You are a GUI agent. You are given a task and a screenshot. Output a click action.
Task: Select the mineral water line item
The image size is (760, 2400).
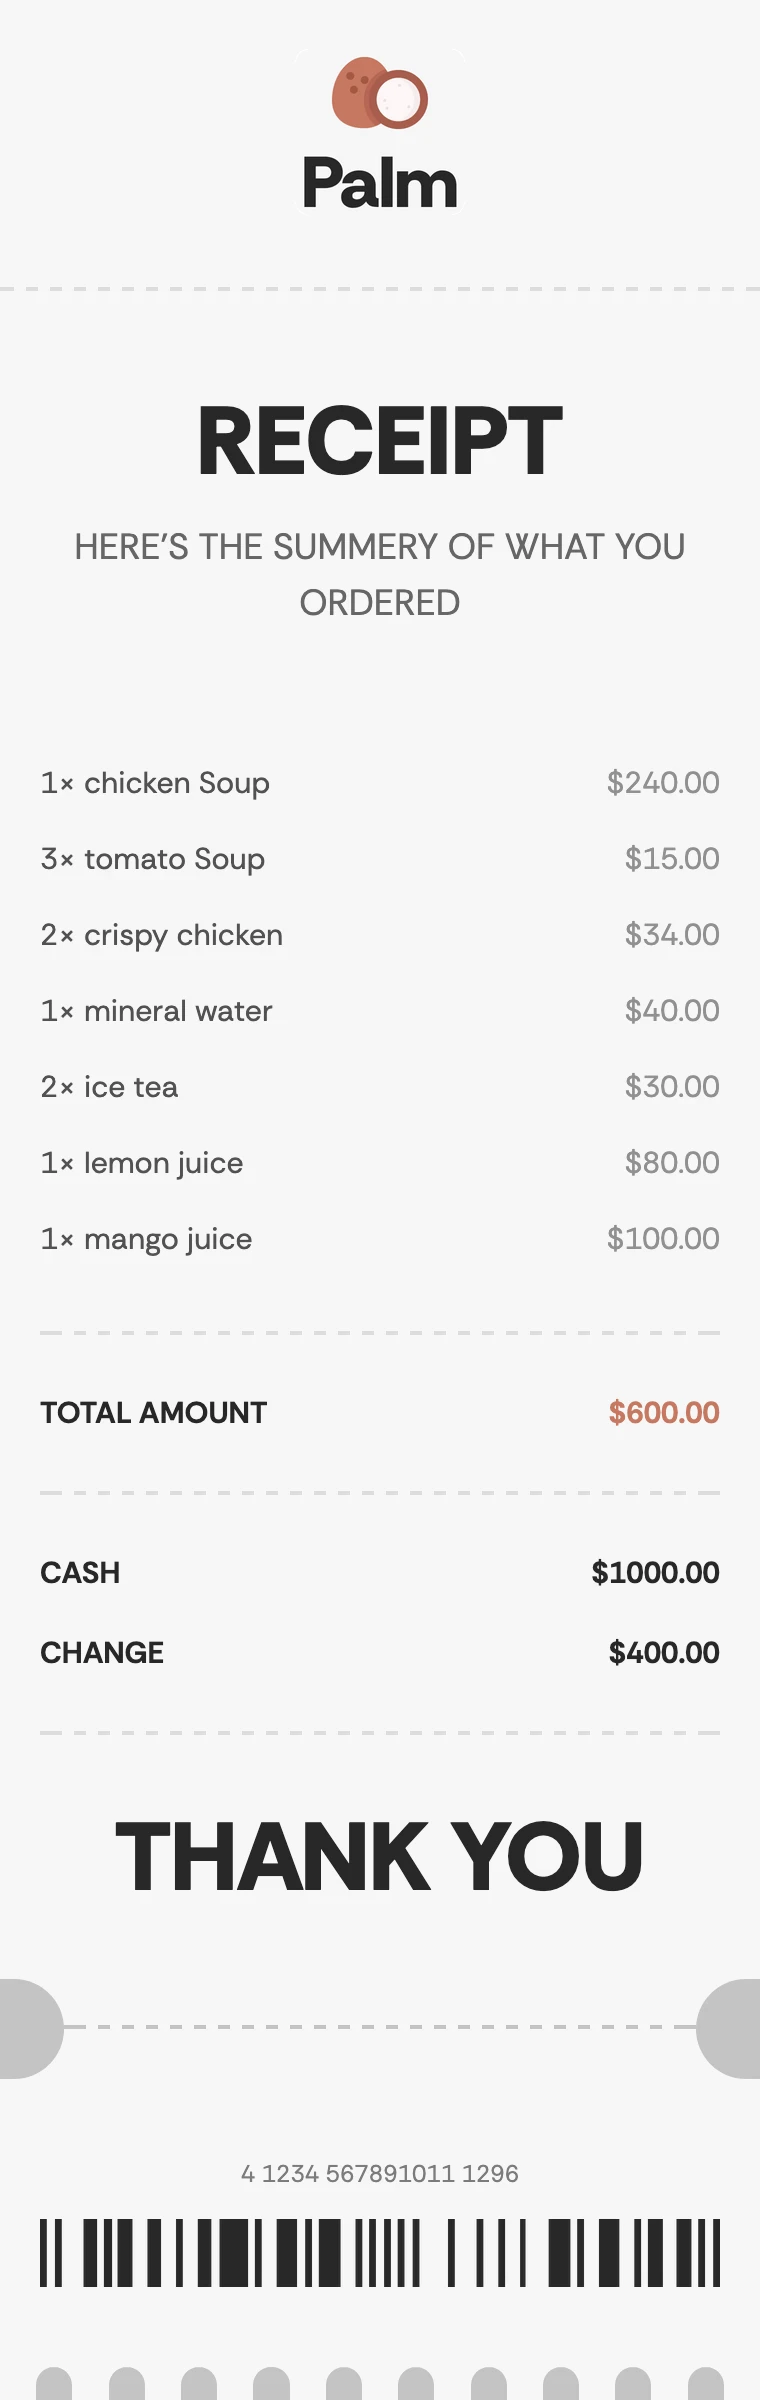coord(156,1011)
